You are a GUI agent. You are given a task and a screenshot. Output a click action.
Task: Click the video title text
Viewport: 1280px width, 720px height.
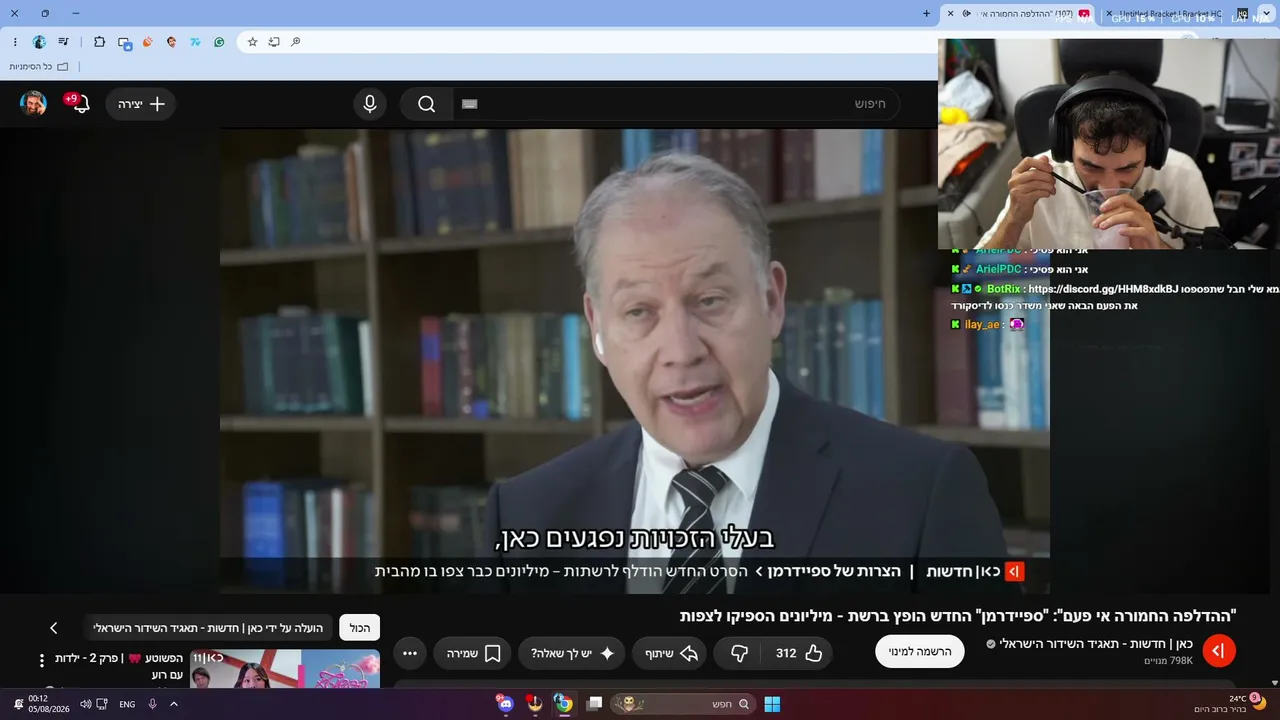[958, 616]
